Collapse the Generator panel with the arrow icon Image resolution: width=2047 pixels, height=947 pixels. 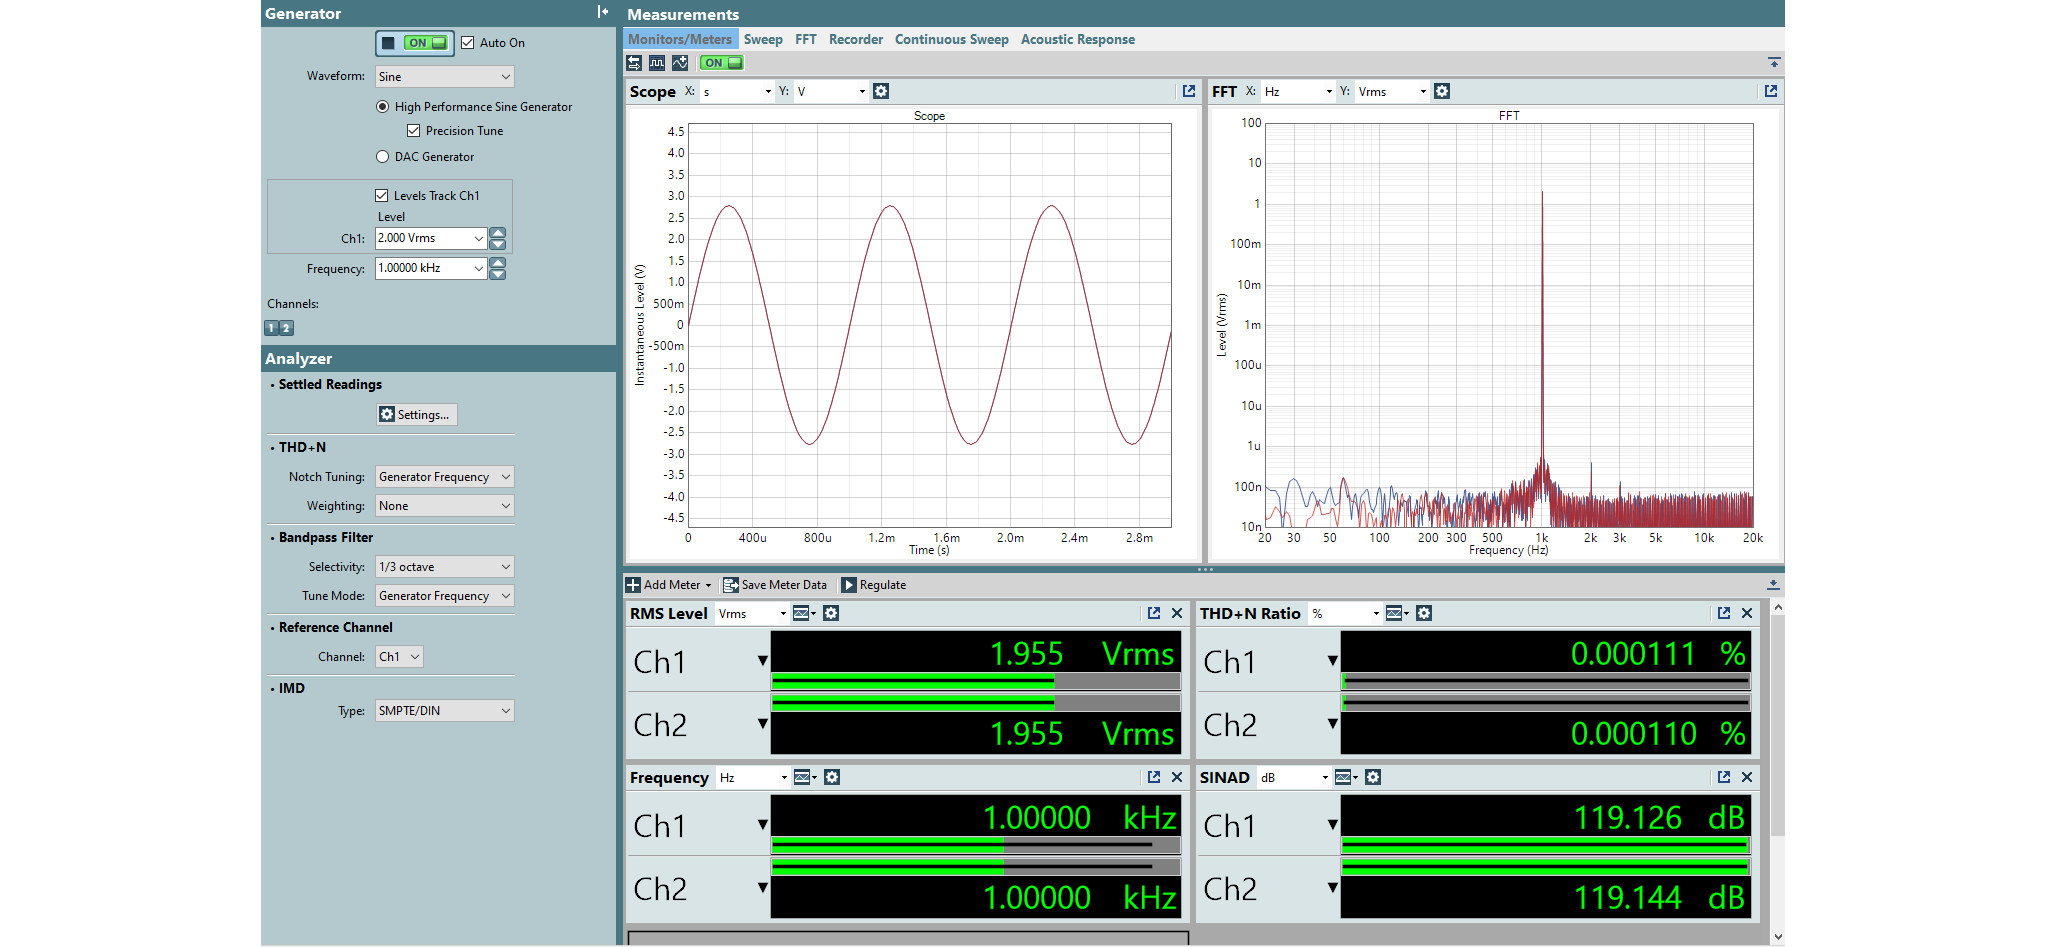click(x=602, y=12)
